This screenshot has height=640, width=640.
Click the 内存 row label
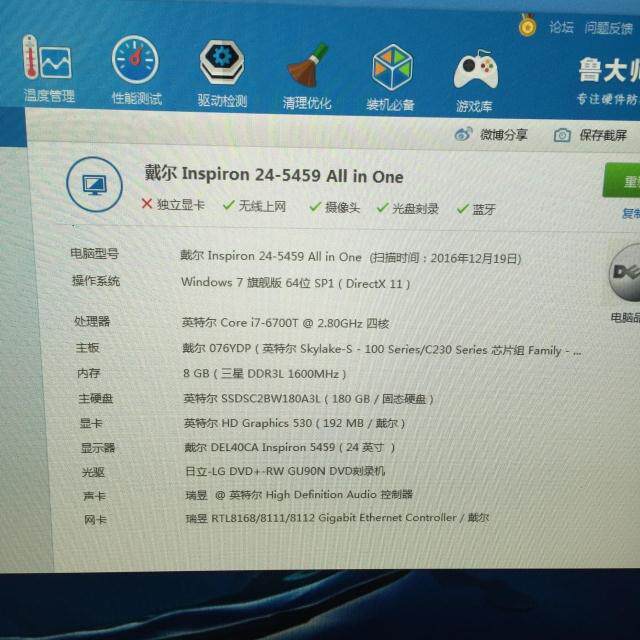click(89, 373)
